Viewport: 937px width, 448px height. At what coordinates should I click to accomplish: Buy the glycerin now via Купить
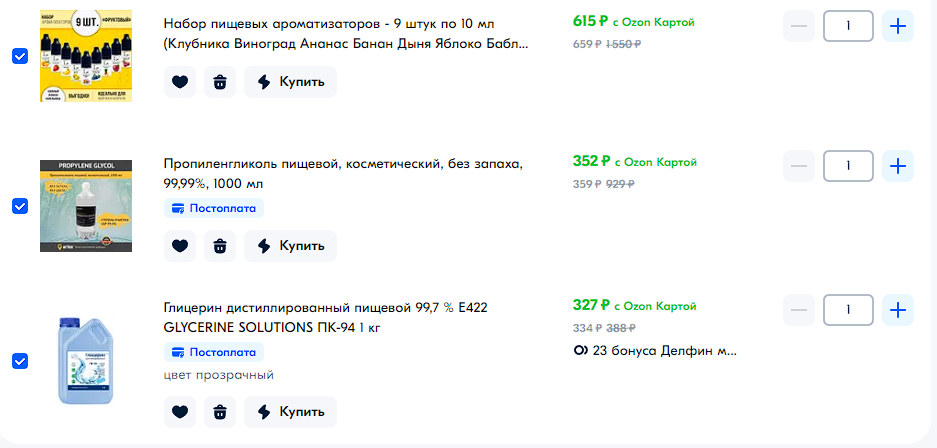pyautogui.click(x=290, y=411)
